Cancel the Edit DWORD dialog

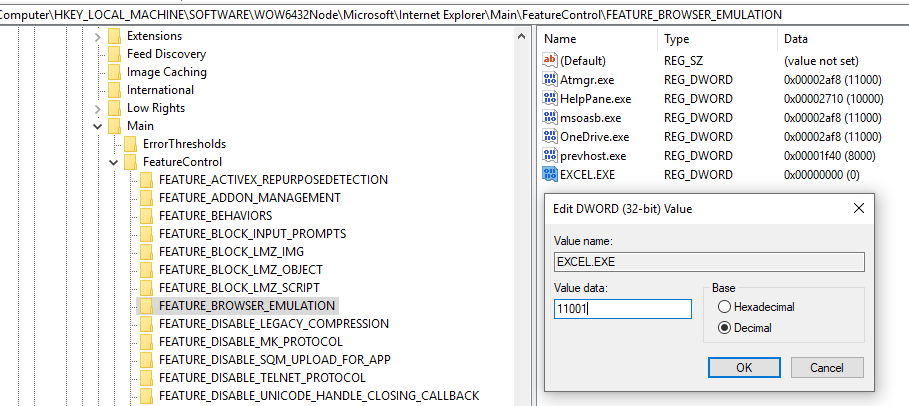pyautogui.click(x=828, y=368)
